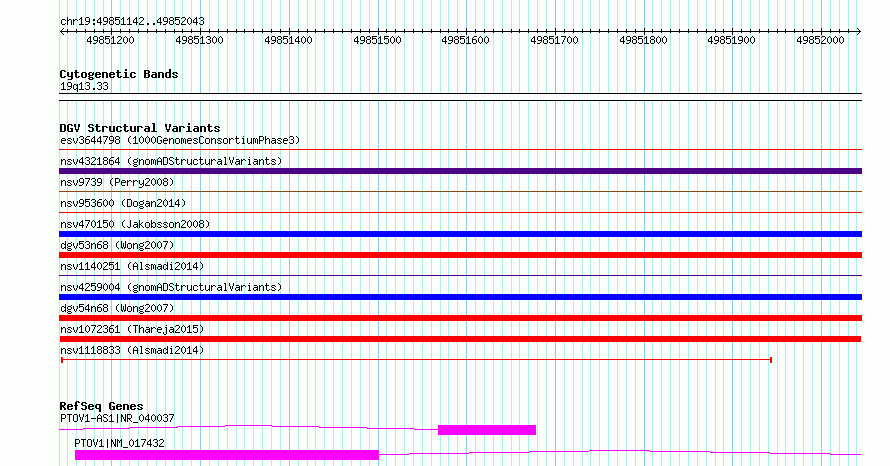Open variant nsv4259004 gnomAD label

(171, 287)
